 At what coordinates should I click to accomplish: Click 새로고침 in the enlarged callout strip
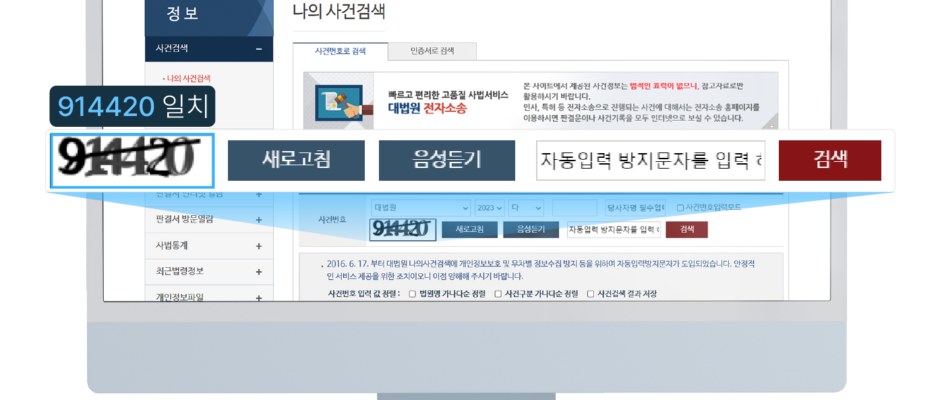coord(296,160)
